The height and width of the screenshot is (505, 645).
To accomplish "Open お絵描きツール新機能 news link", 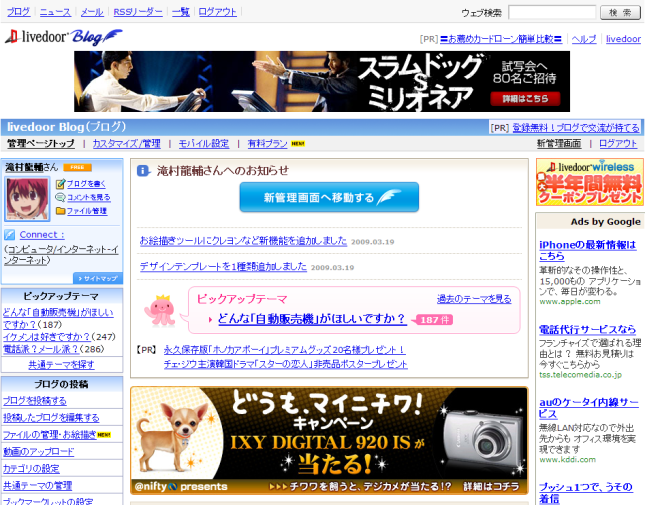I will click(x=243, y=241).
